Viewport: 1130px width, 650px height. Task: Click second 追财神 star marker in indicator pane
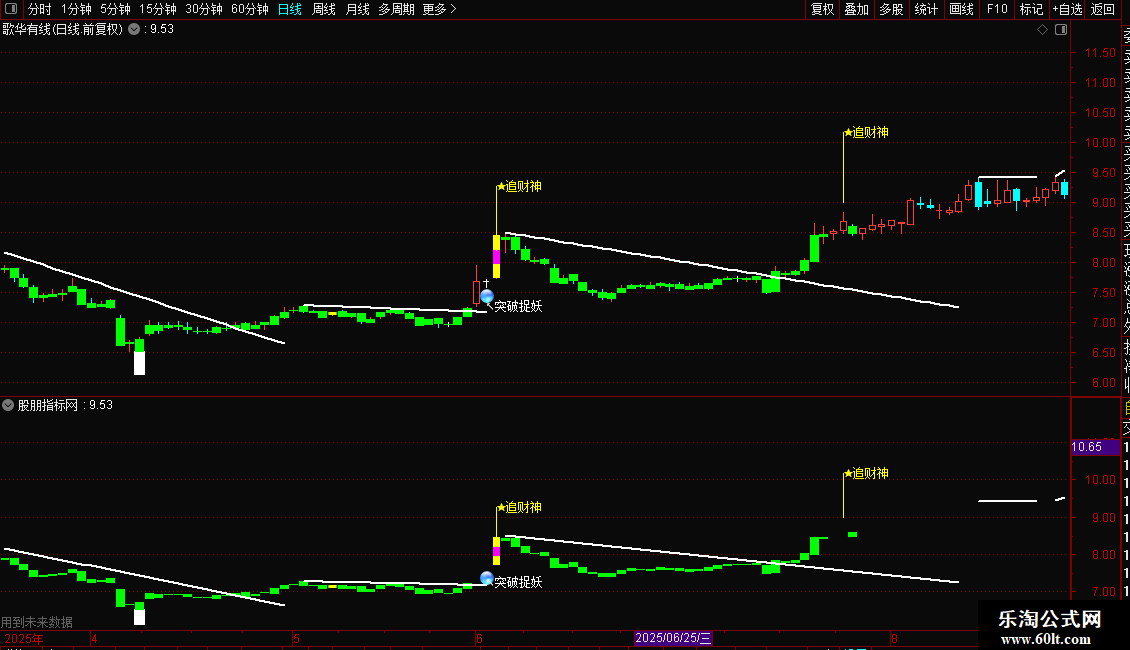pyautogui.click(x=848, y=473)
